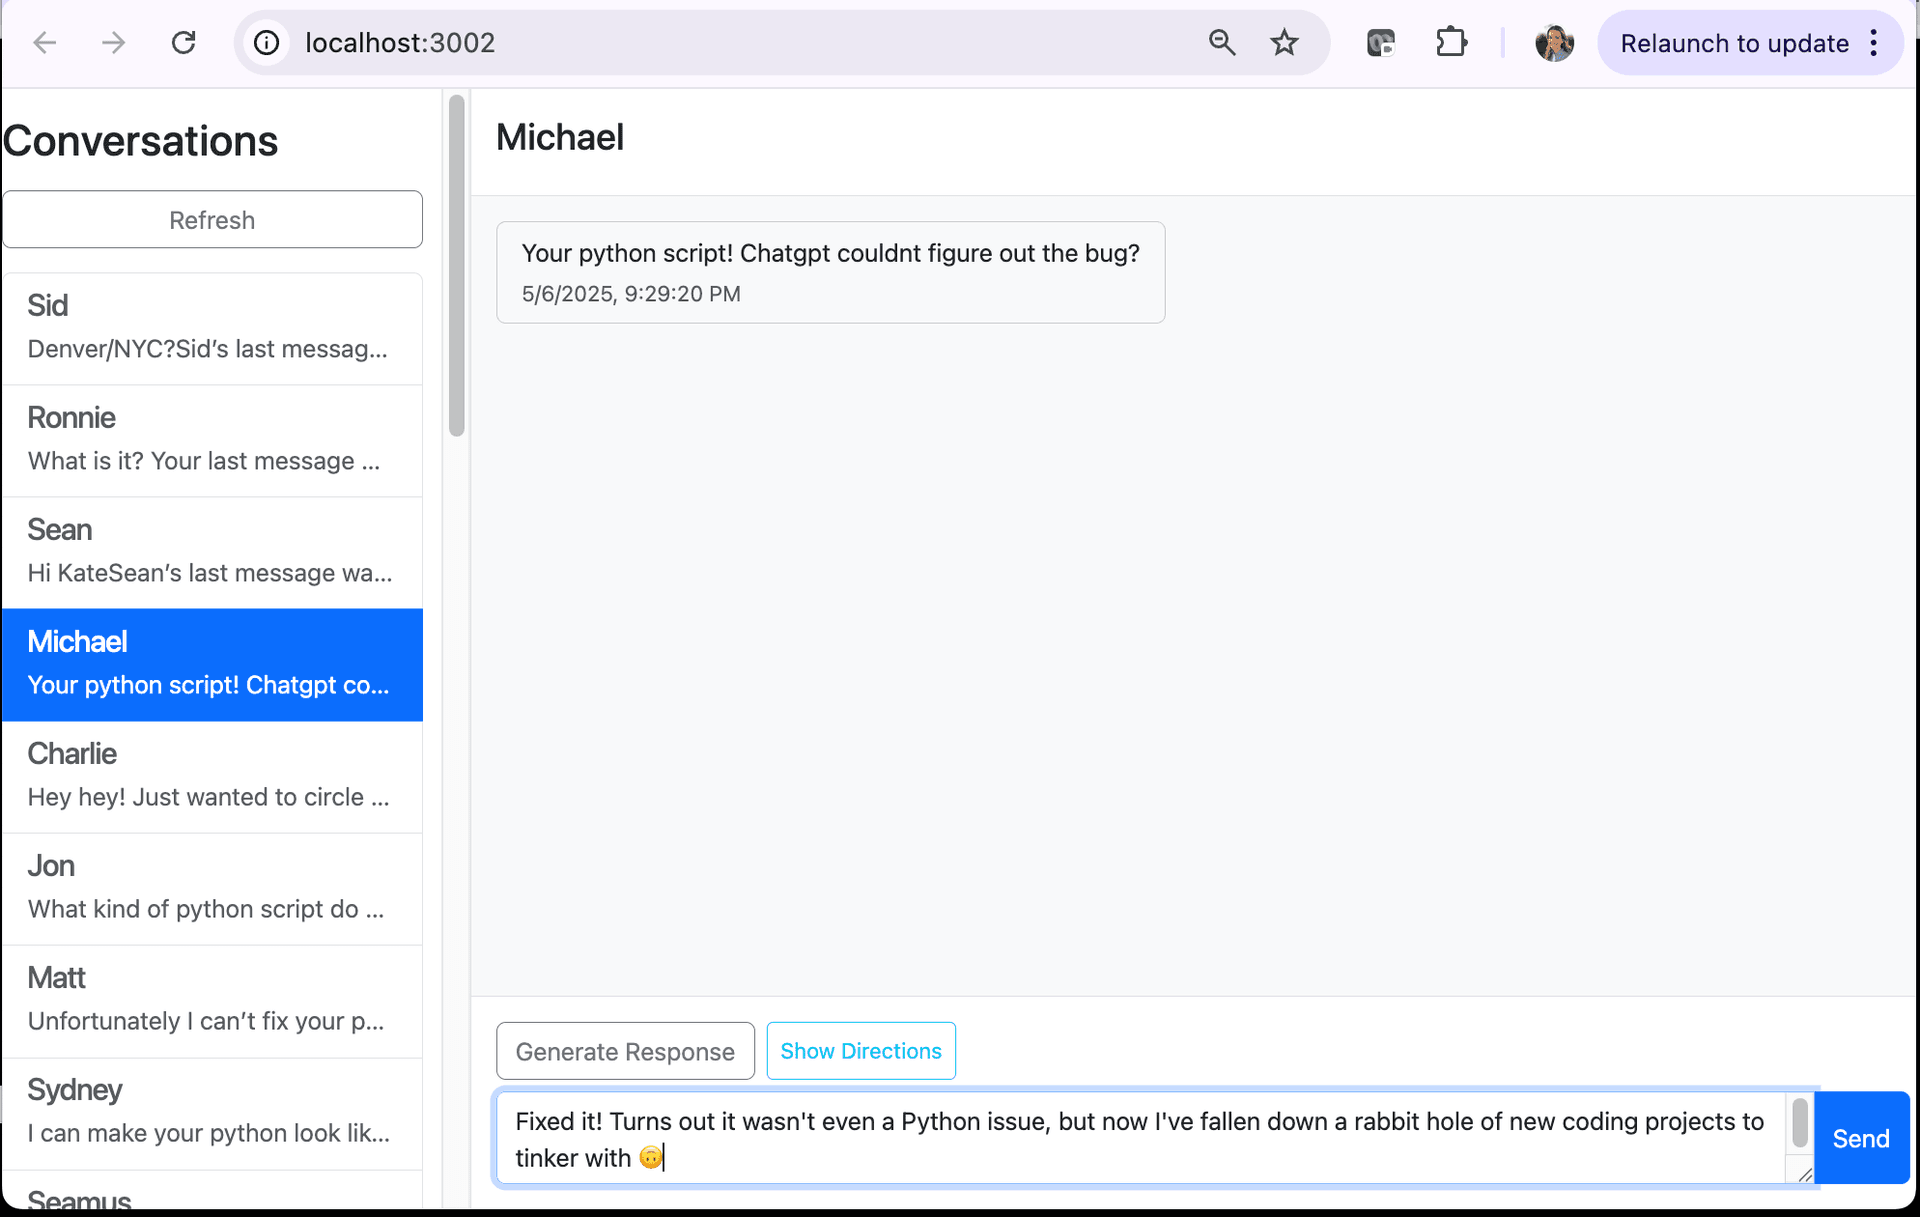Viewport: 1920px width, 1217px height.
Task: Reload the current page
Action: tap(183, 43)
